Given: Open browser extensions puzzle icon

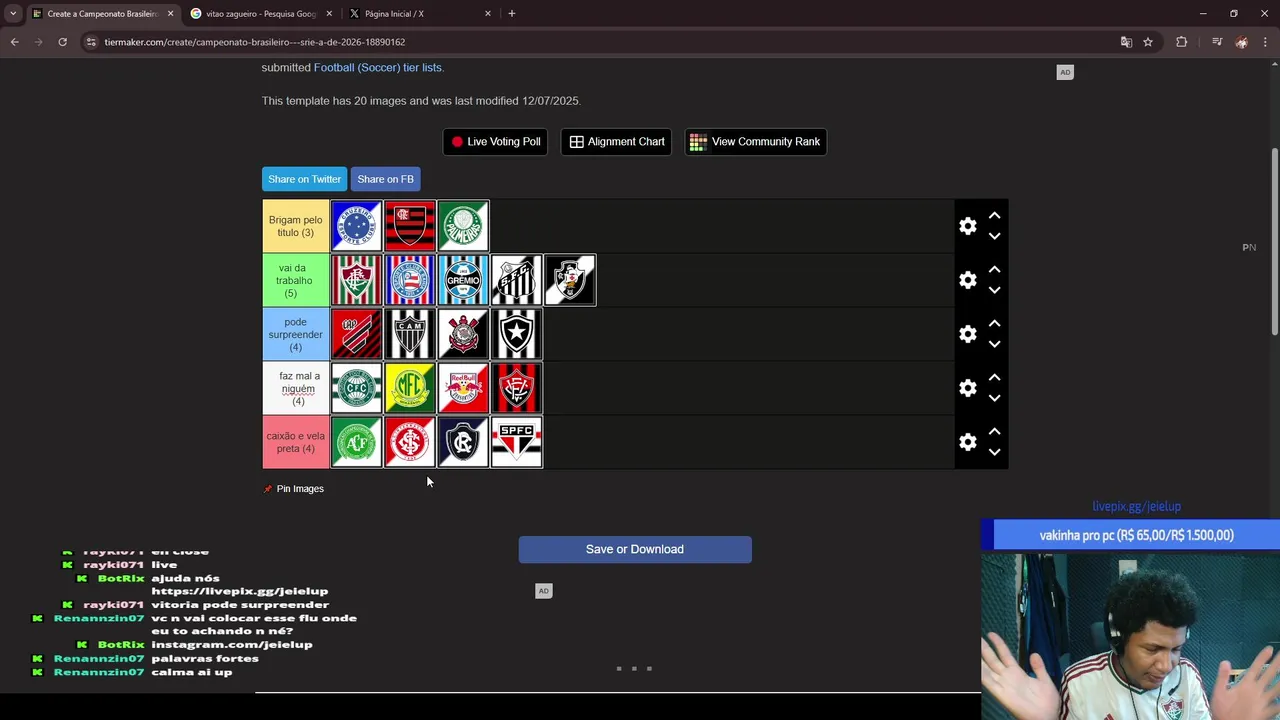Looking at the screenshot, I should 1181,42.
